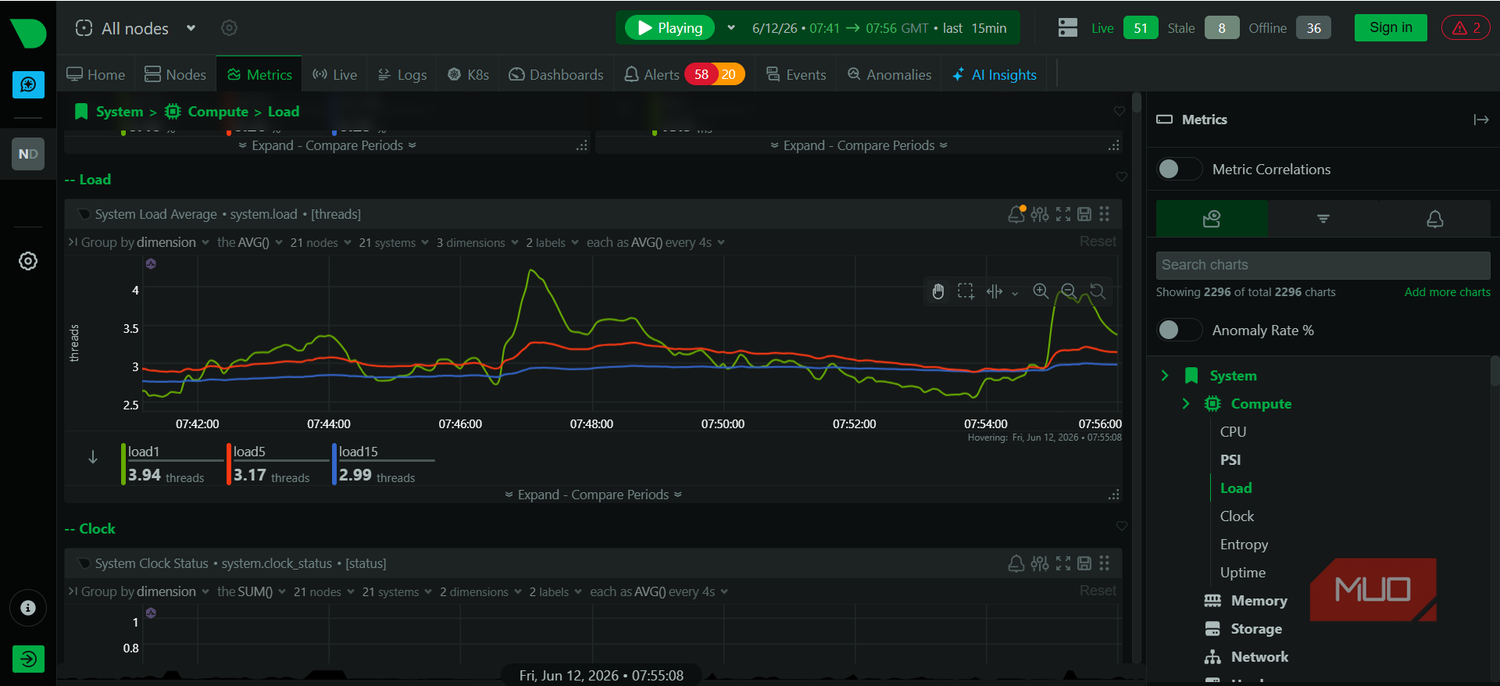The height and width of the screenshot is (686, 1500).
Task: Select PSI in the metrics tree
Action: click(x=1230, y=460)
